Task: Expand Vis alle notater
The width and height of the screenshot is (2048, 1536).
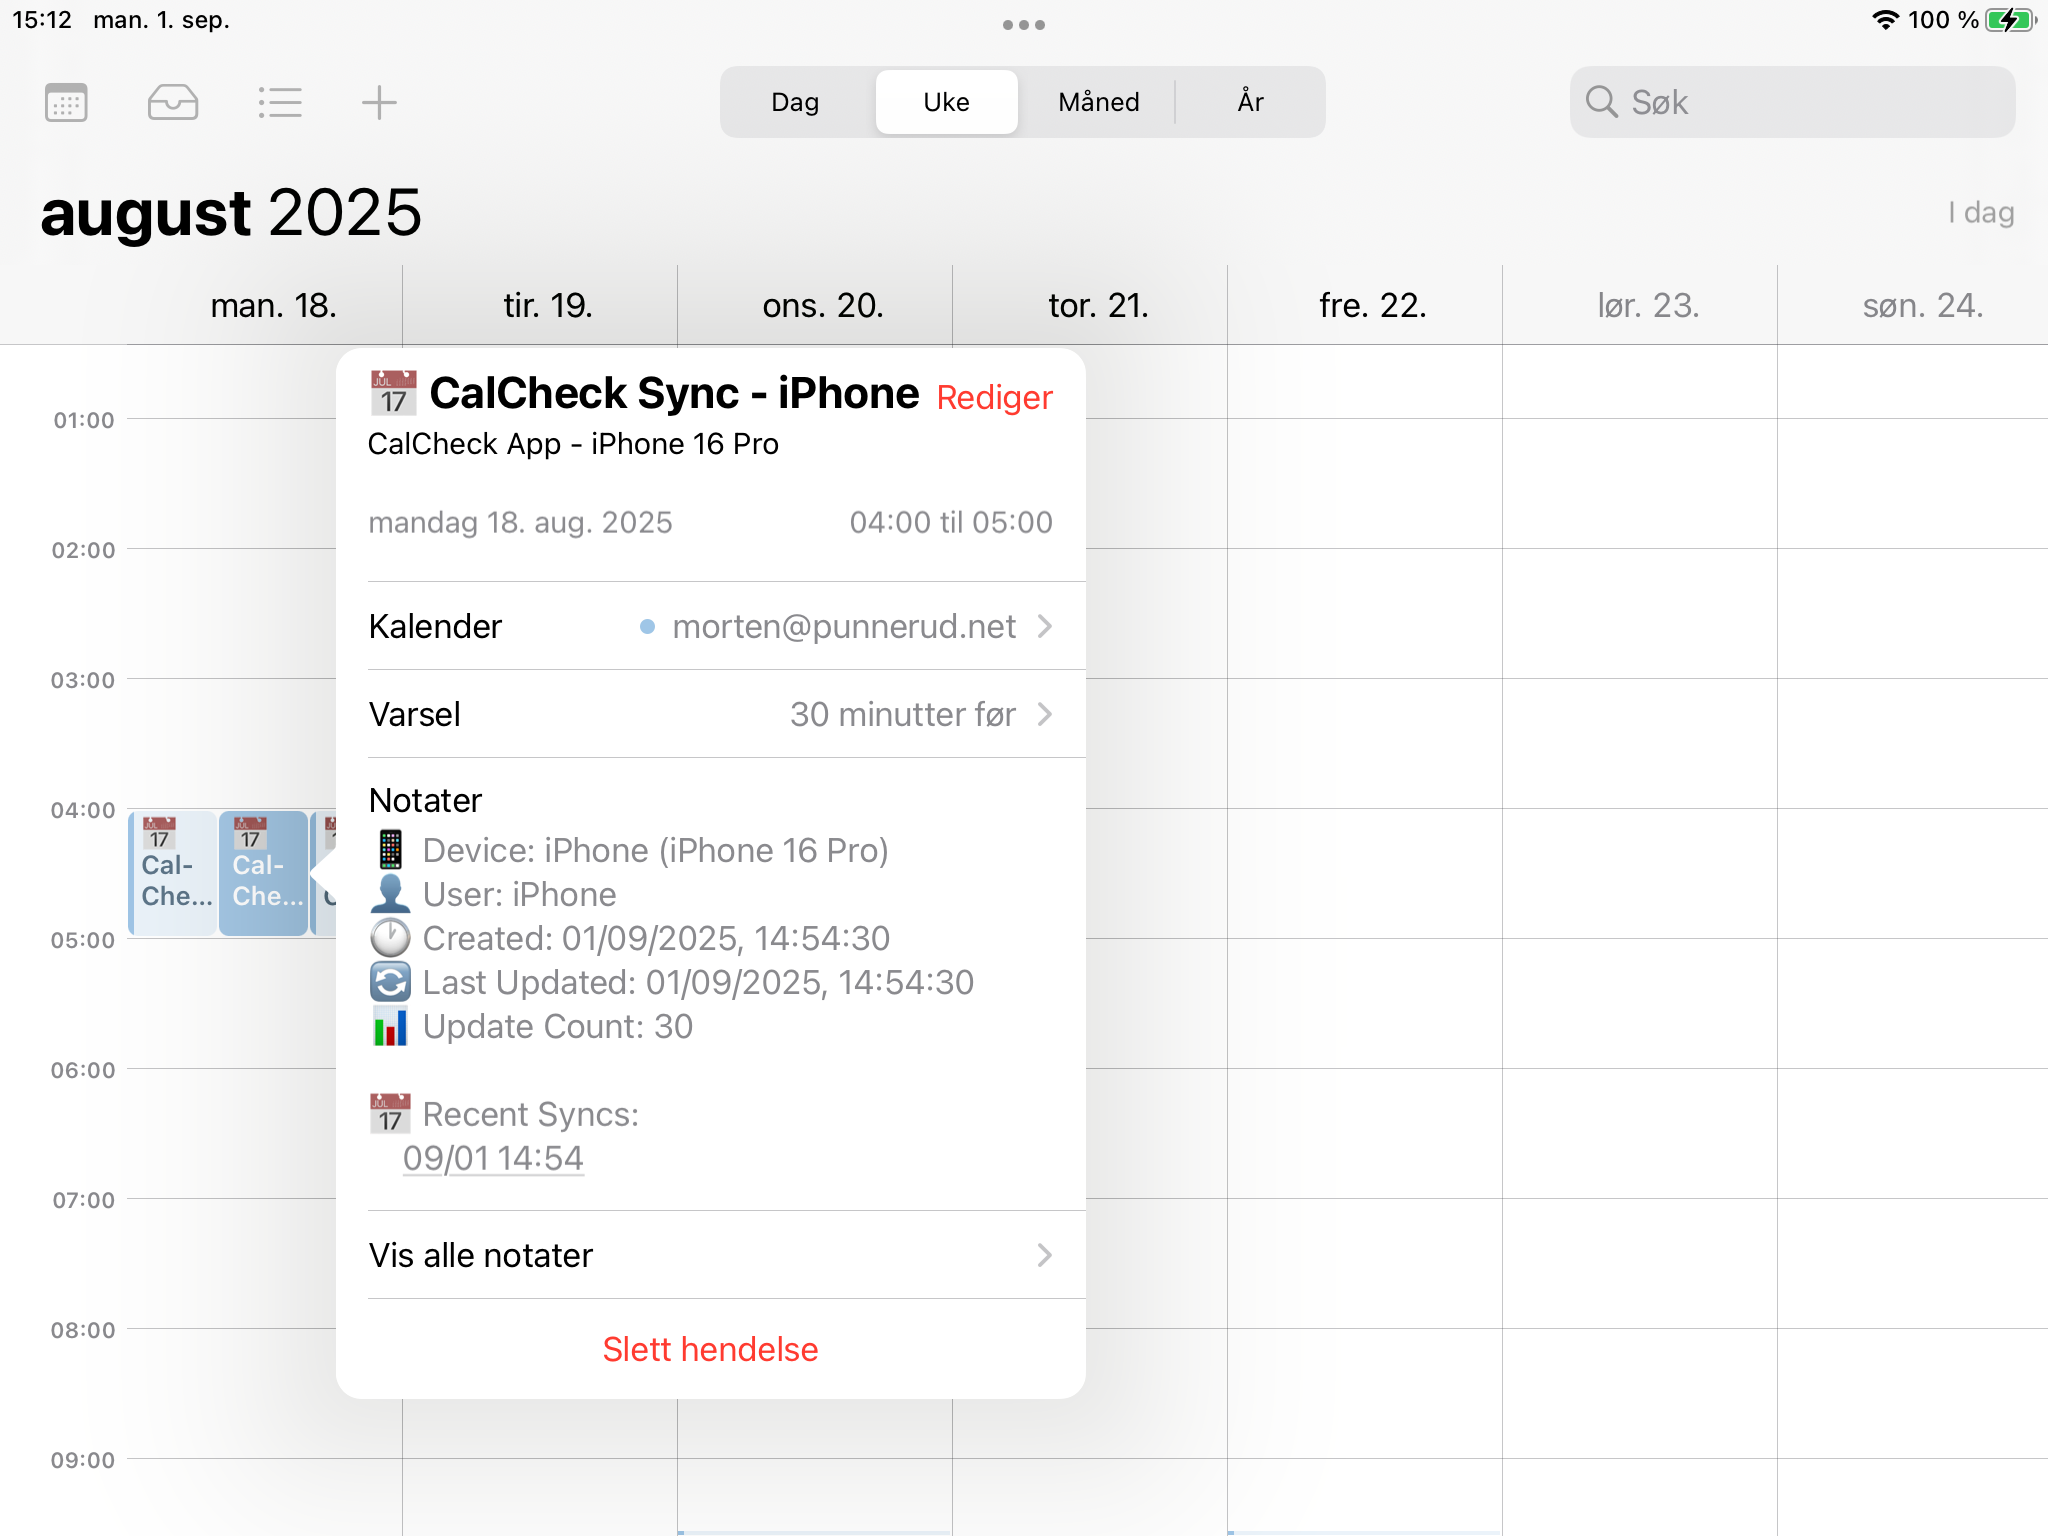Action: coord(710,1255)
